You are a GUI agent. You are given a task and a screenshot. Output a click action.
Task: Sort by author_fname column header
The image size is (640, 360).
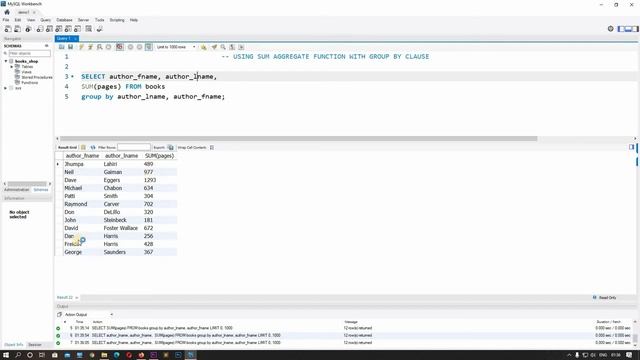[x=82, y=156]
